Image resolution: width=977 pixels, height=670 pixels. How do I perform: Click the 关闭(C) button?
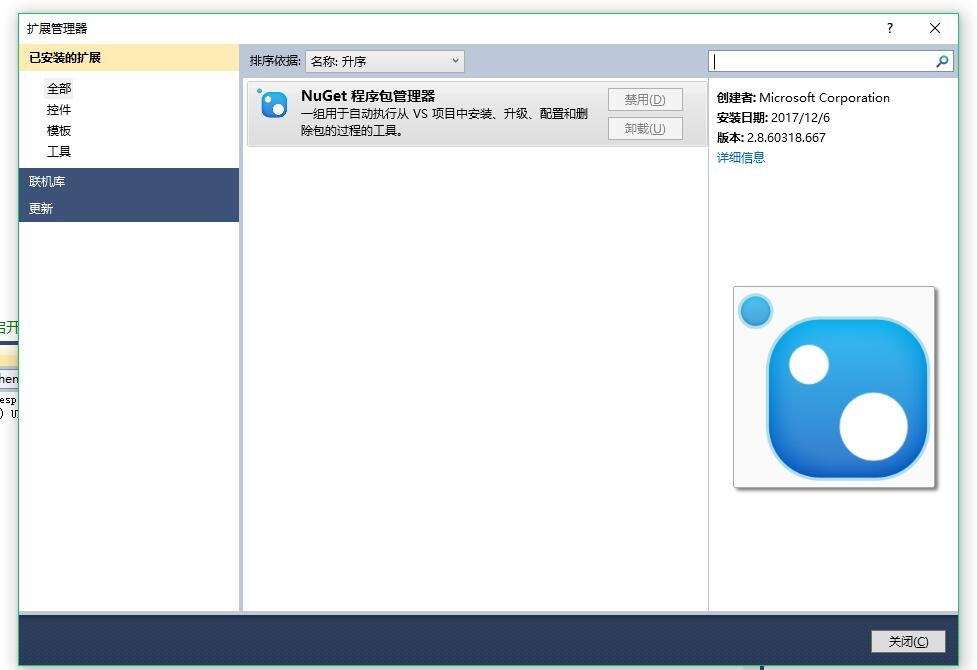[x=908, y=641]
